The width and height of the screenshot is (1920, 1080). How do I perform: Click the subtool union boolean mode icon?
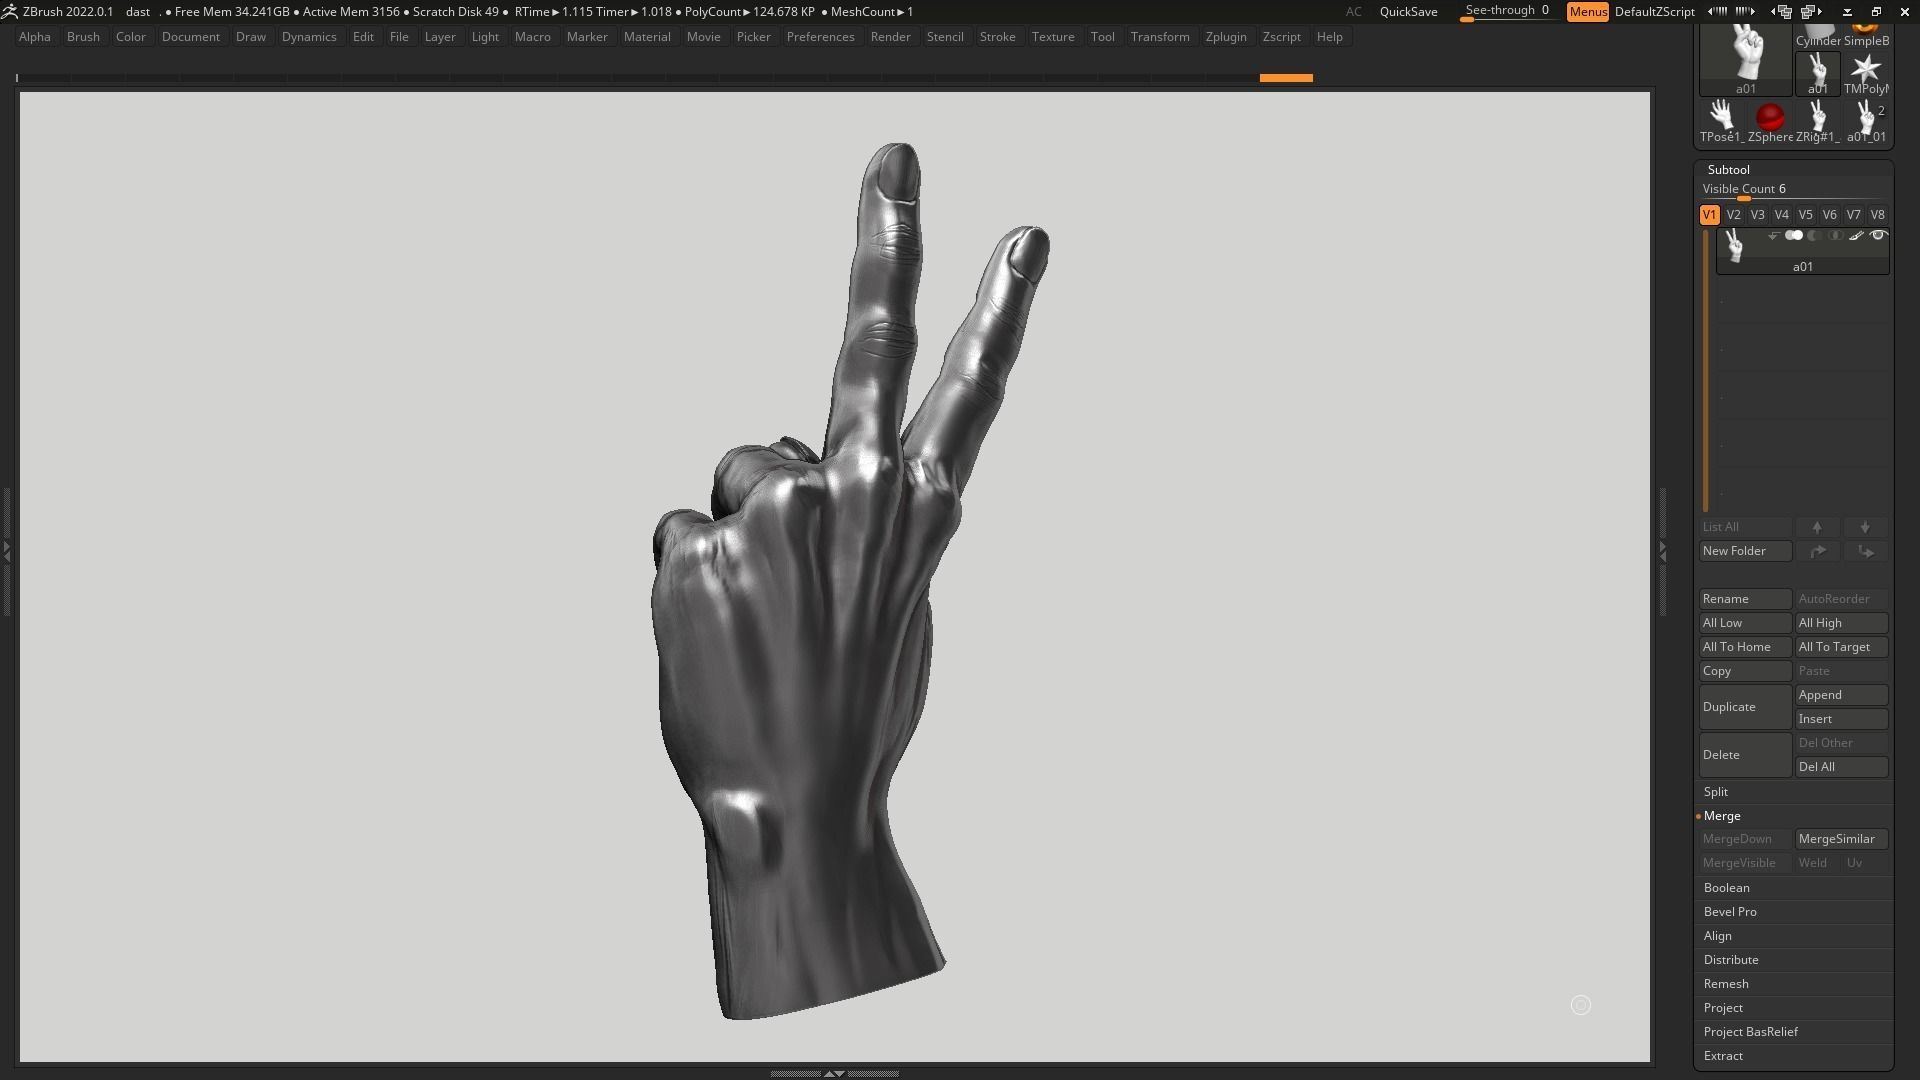pos(1794,236)
